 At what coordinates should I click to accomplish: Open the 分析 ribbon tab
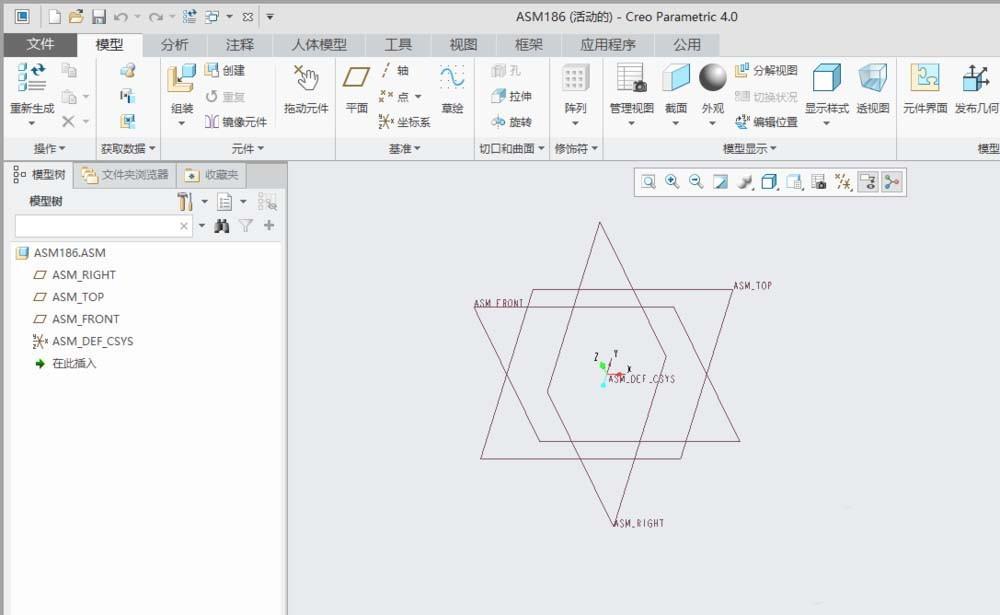pos(174,45)
